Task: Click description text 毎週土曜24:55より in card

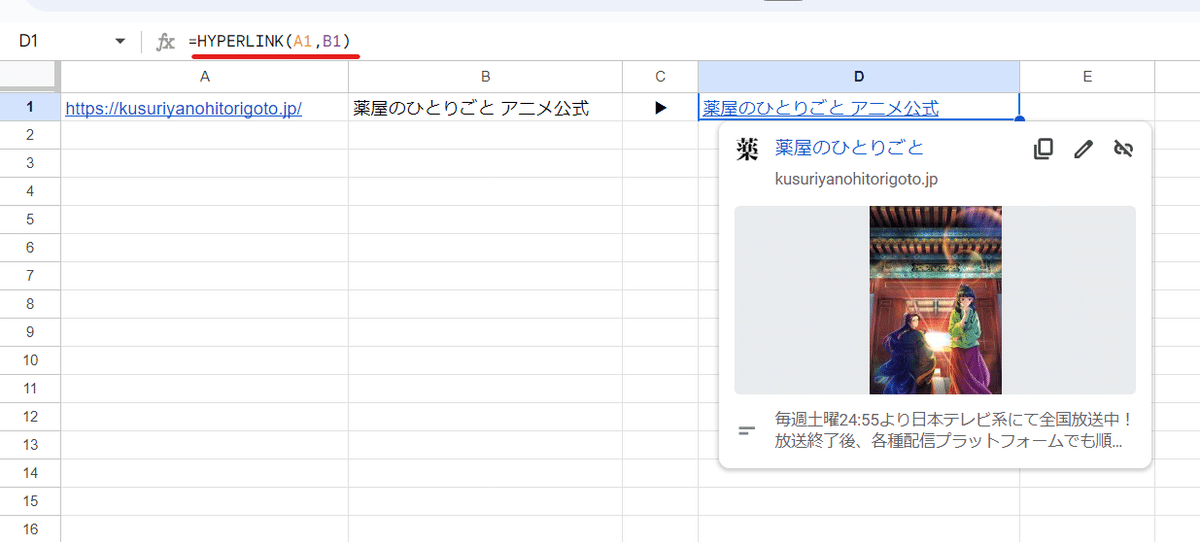Action: click(953, 430)
